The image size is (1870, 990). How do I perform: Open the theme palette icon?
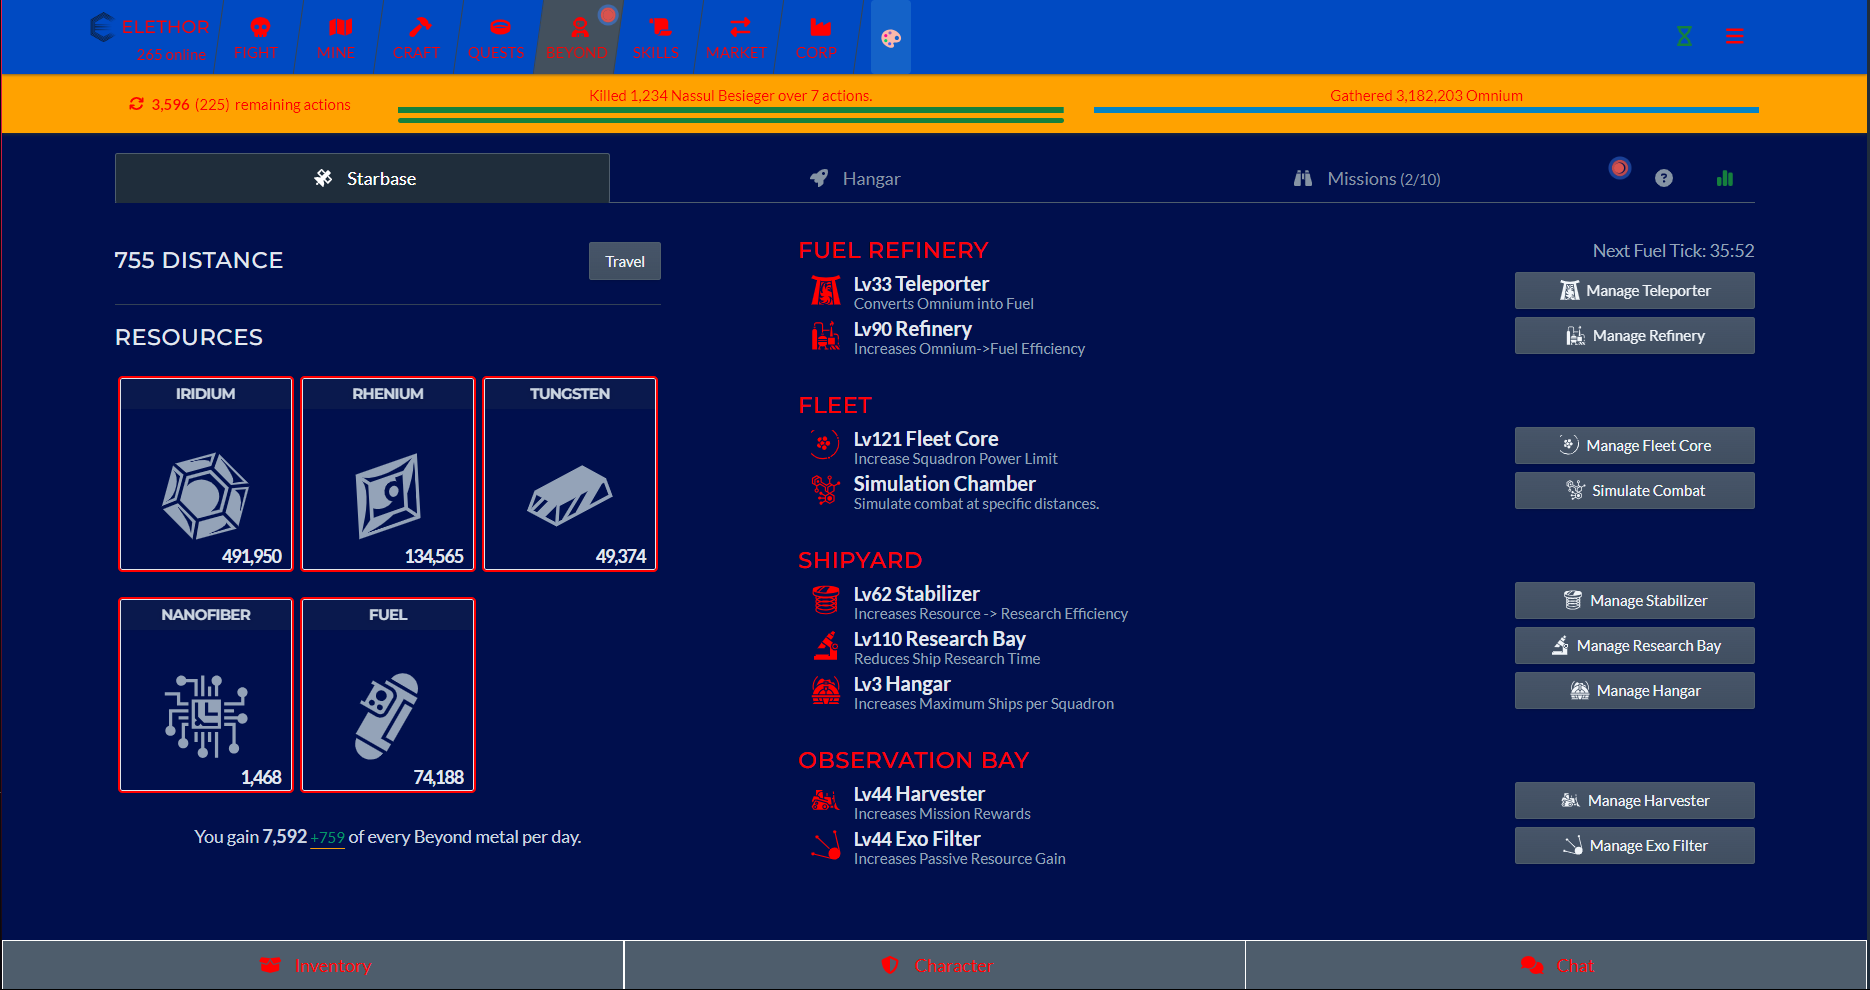[x=891, y=38]
